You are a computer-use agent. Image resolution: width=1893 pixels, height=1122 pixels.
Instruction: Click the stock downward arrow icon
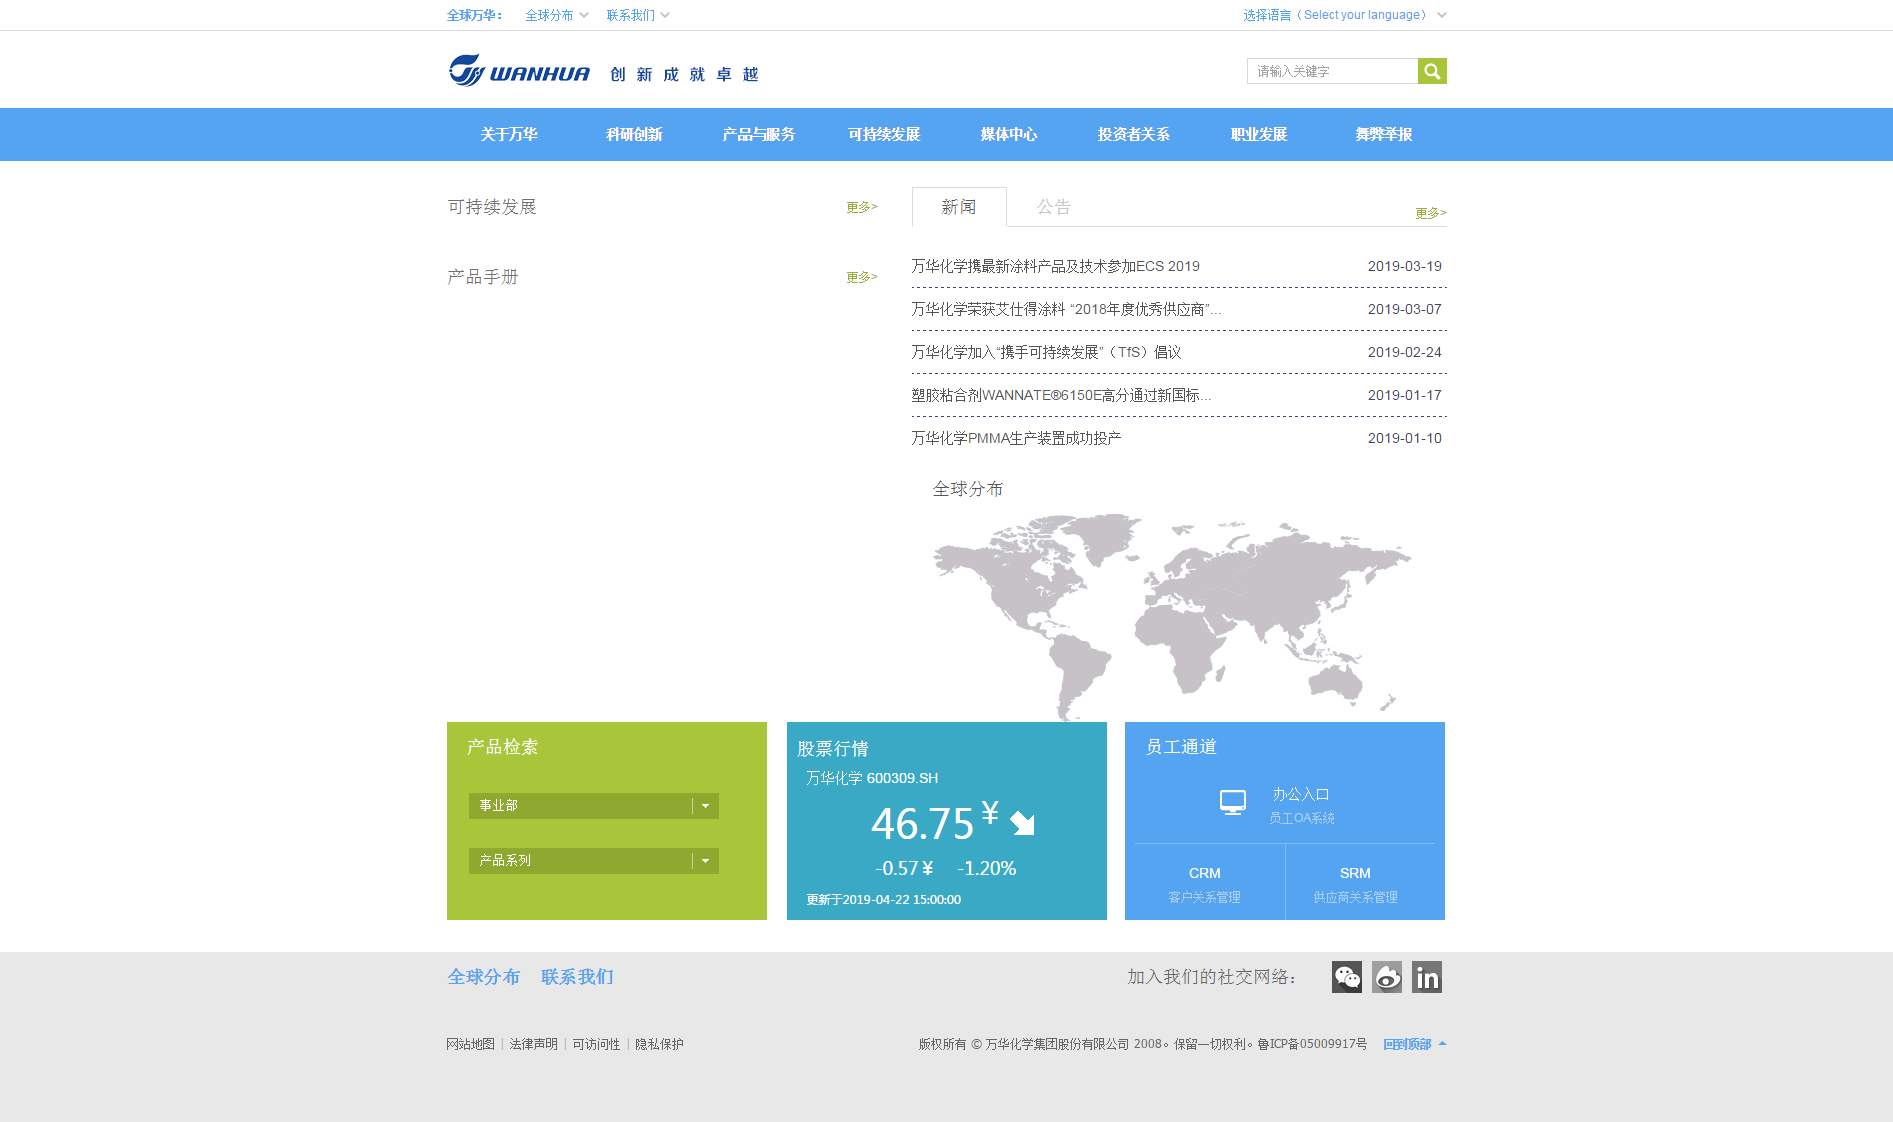[1022, 823]
